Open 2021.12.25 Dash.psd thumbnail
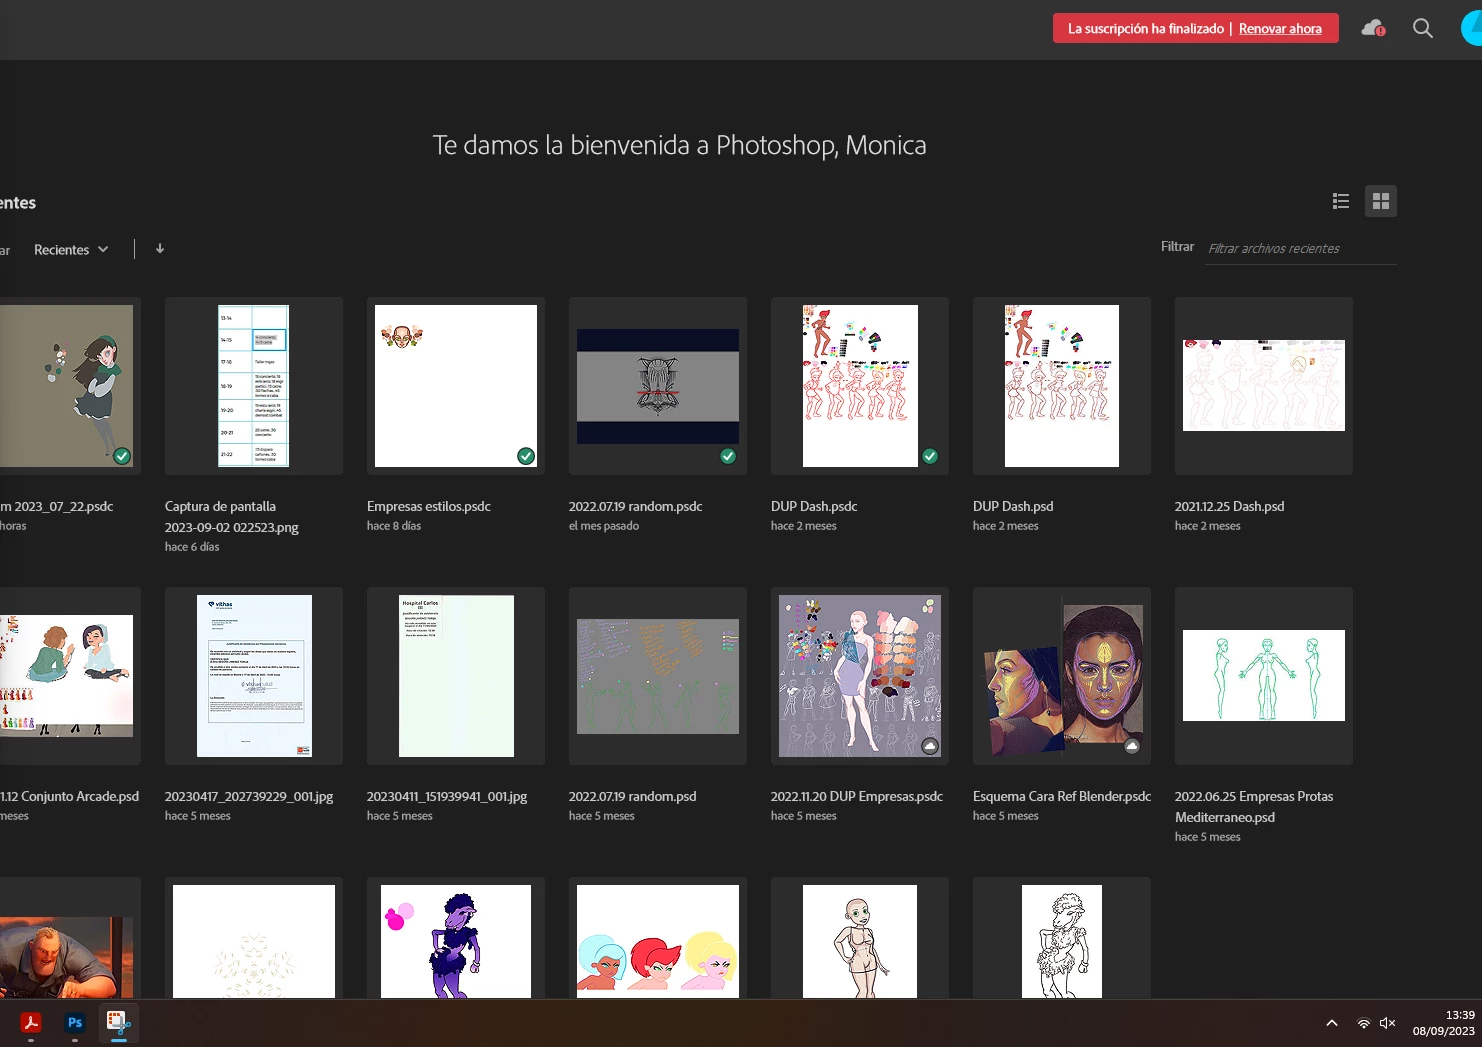 [1264, 386]
